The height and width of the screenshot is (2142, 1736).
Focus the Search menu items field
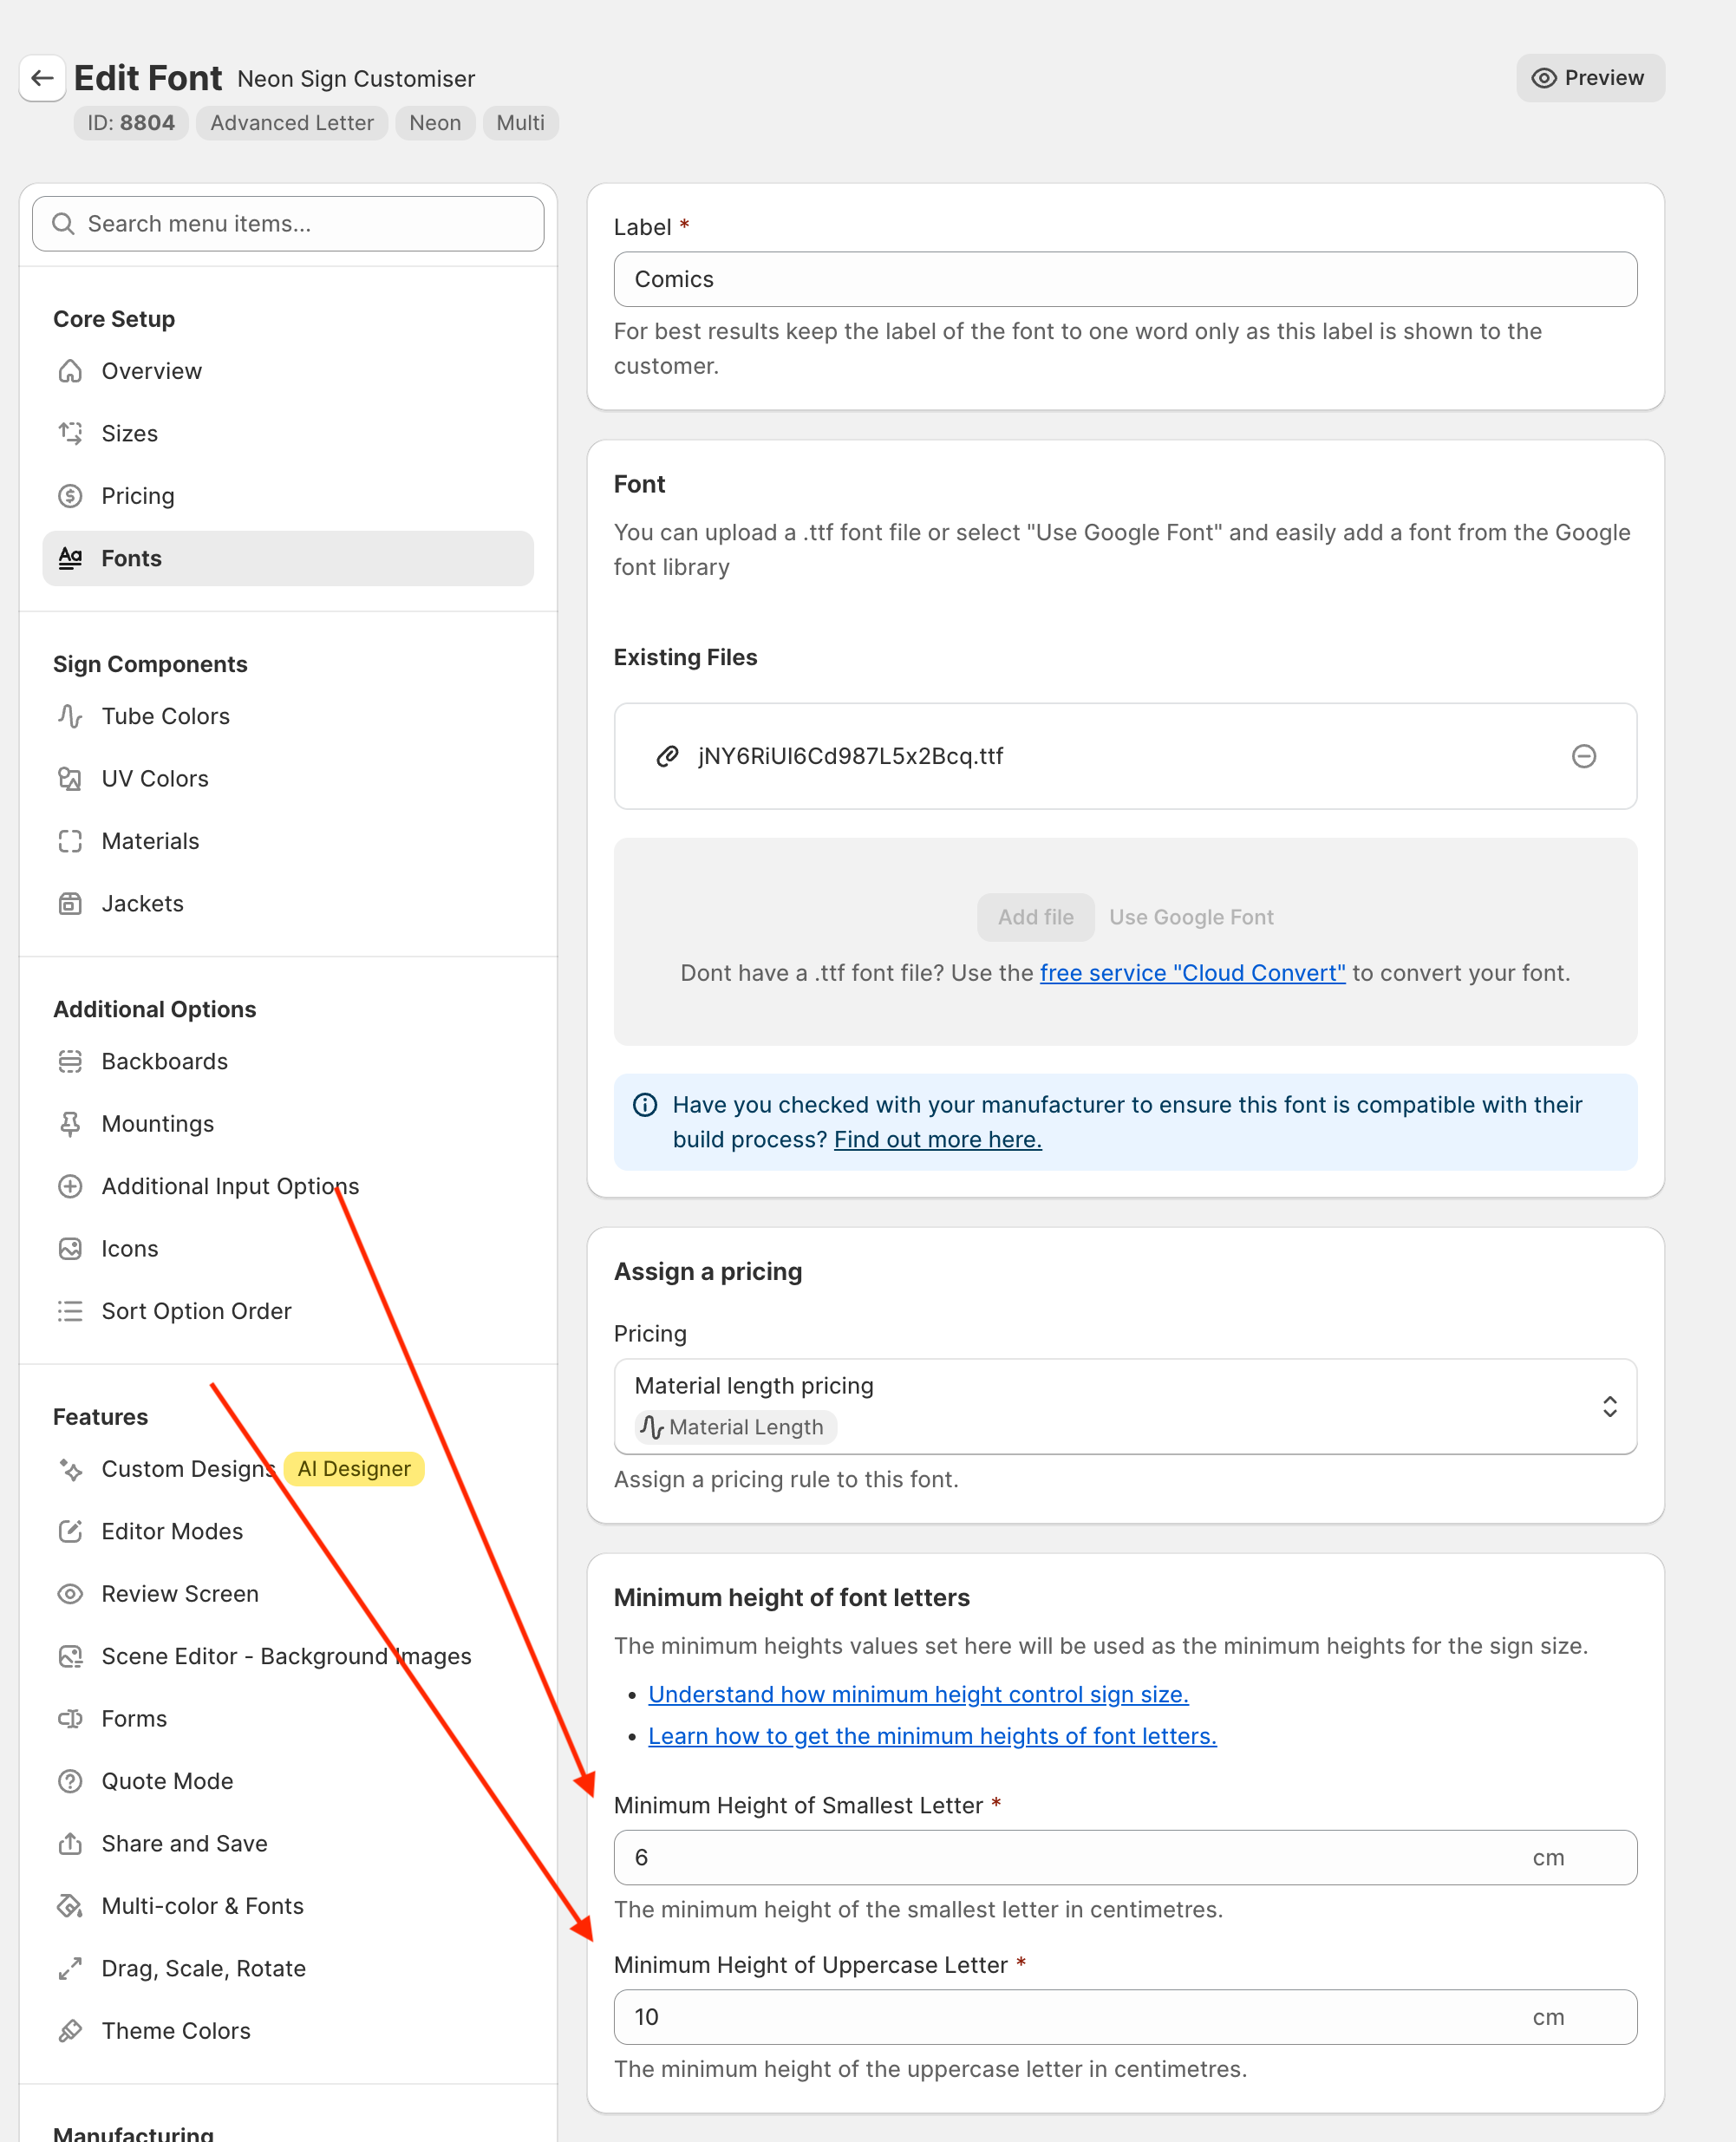288,224
